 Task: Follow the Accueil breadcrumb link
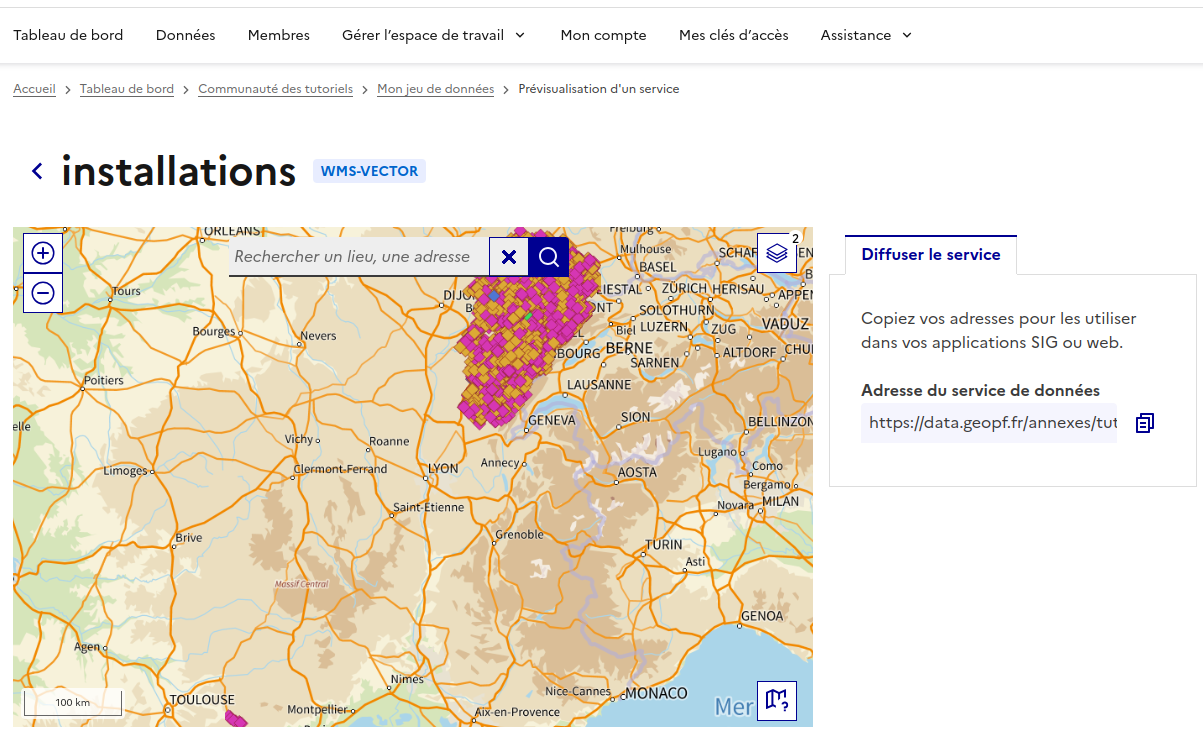34,88
